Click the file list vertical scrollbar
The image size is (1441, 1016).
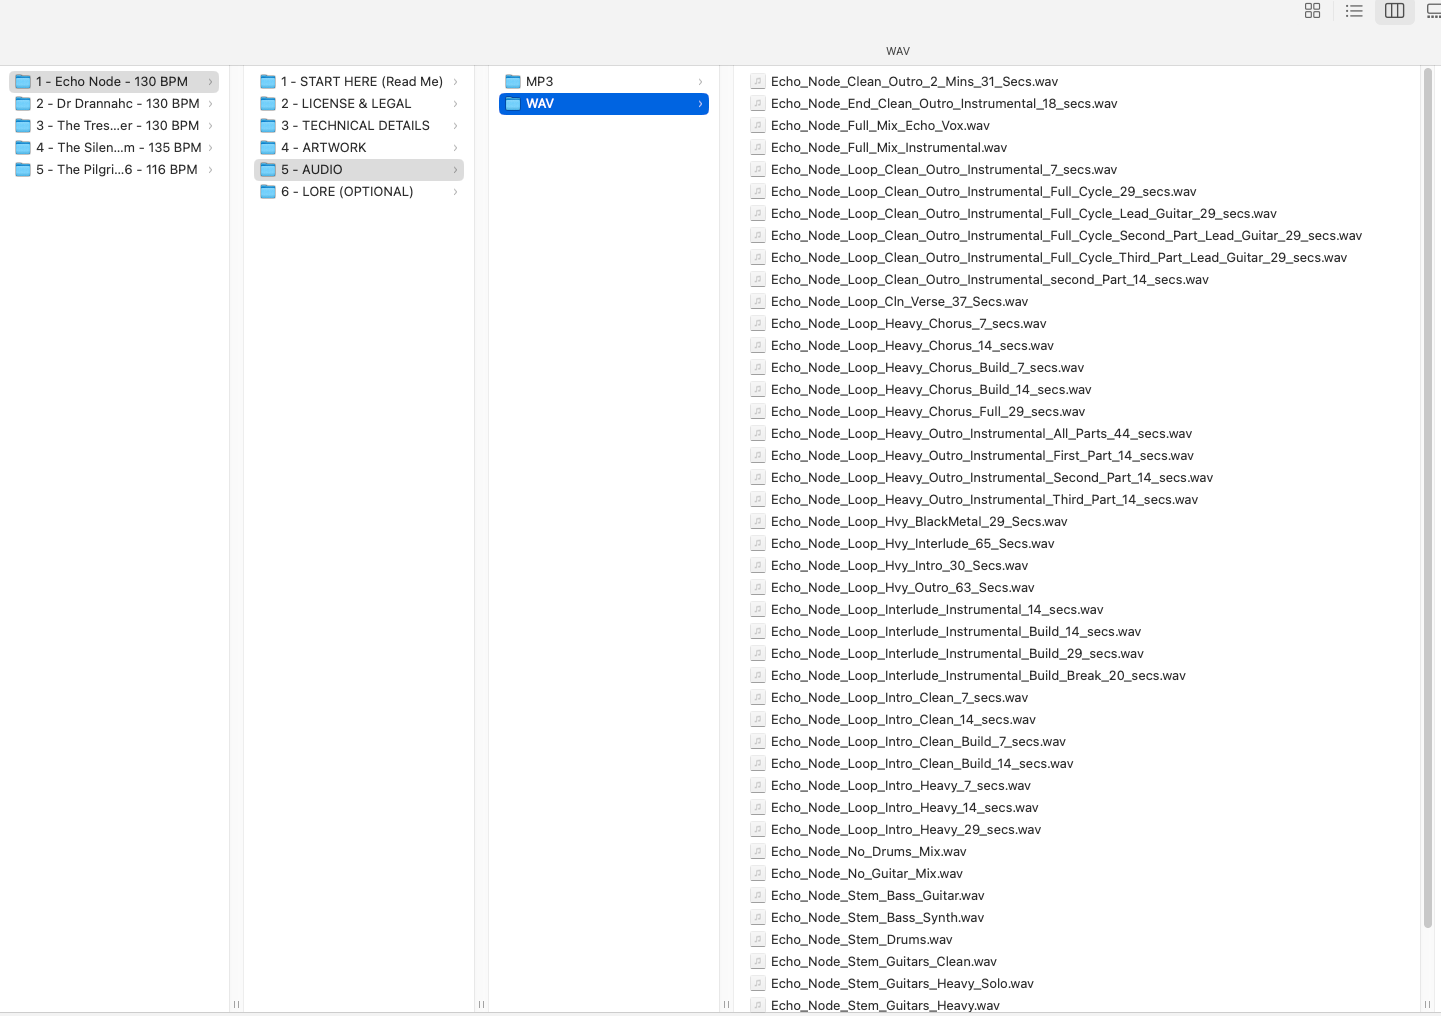click(x=1427, y=500)
